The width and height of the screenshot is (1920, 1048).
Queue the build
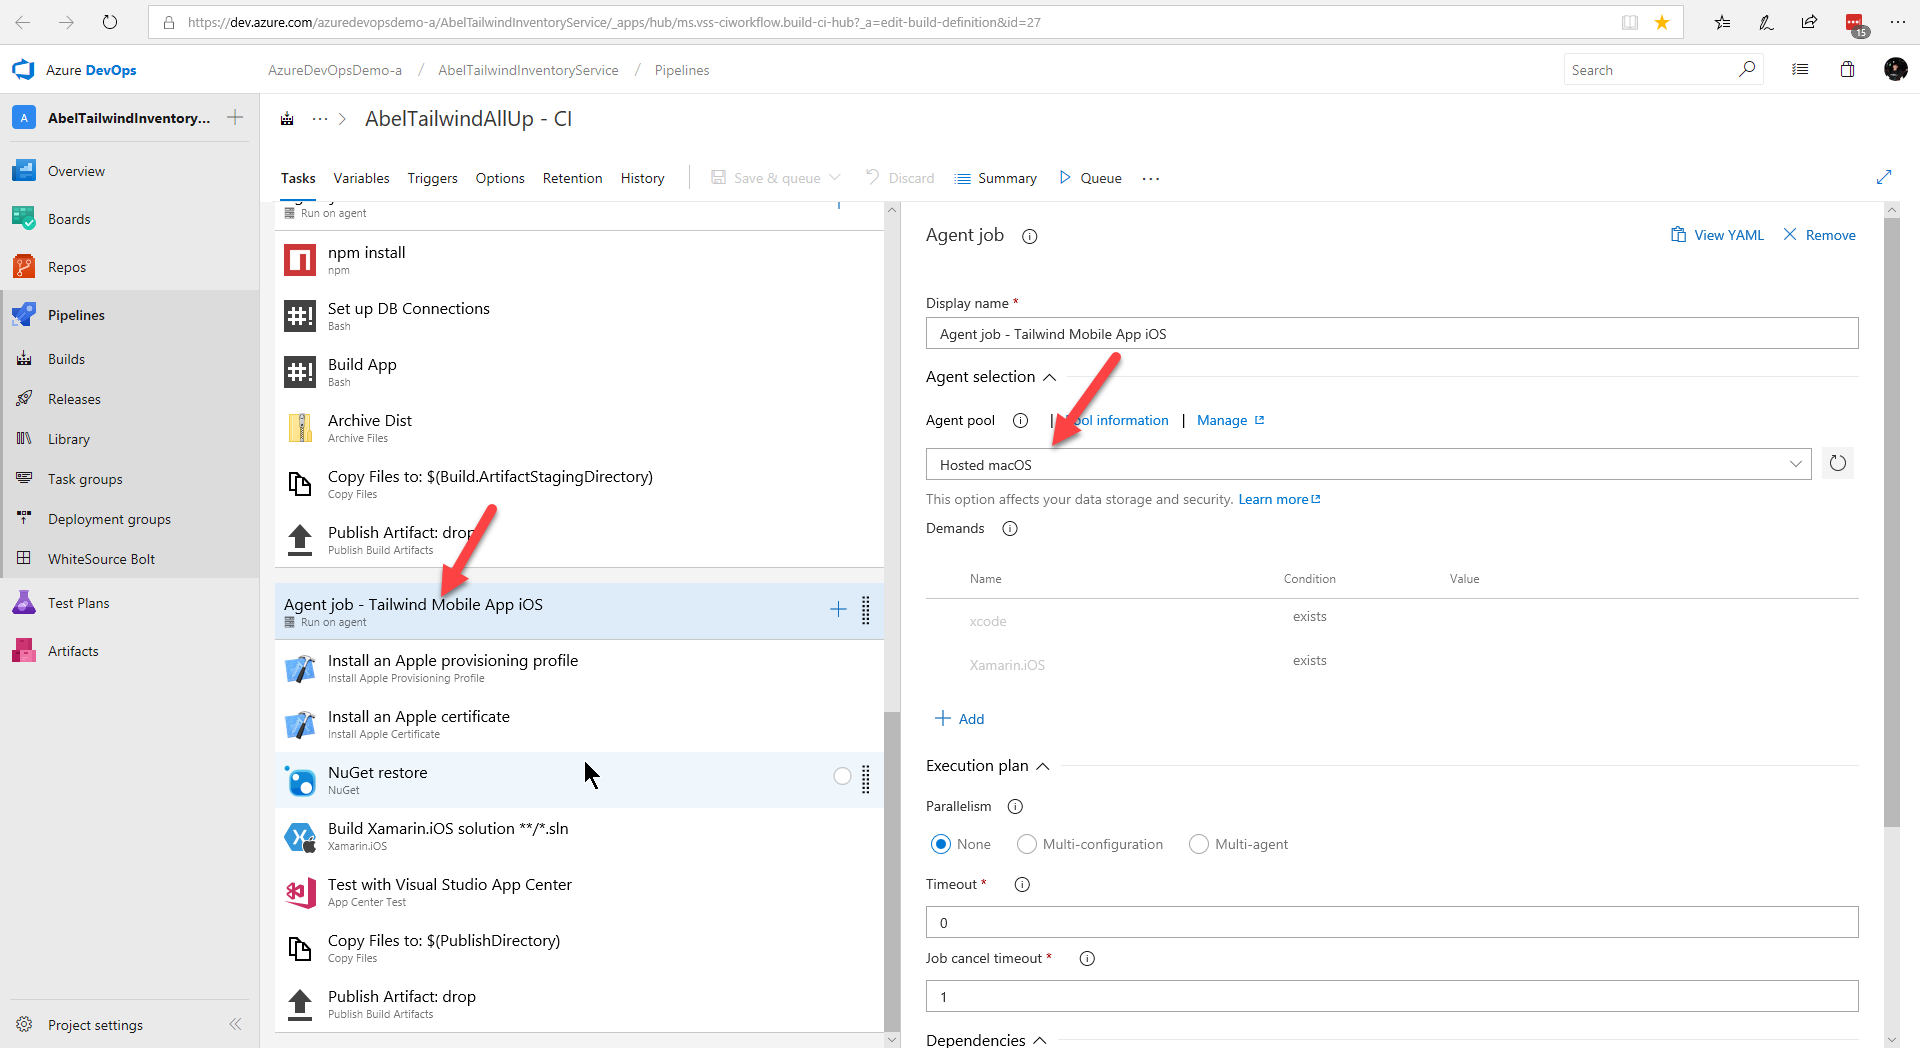point(1090,178)
